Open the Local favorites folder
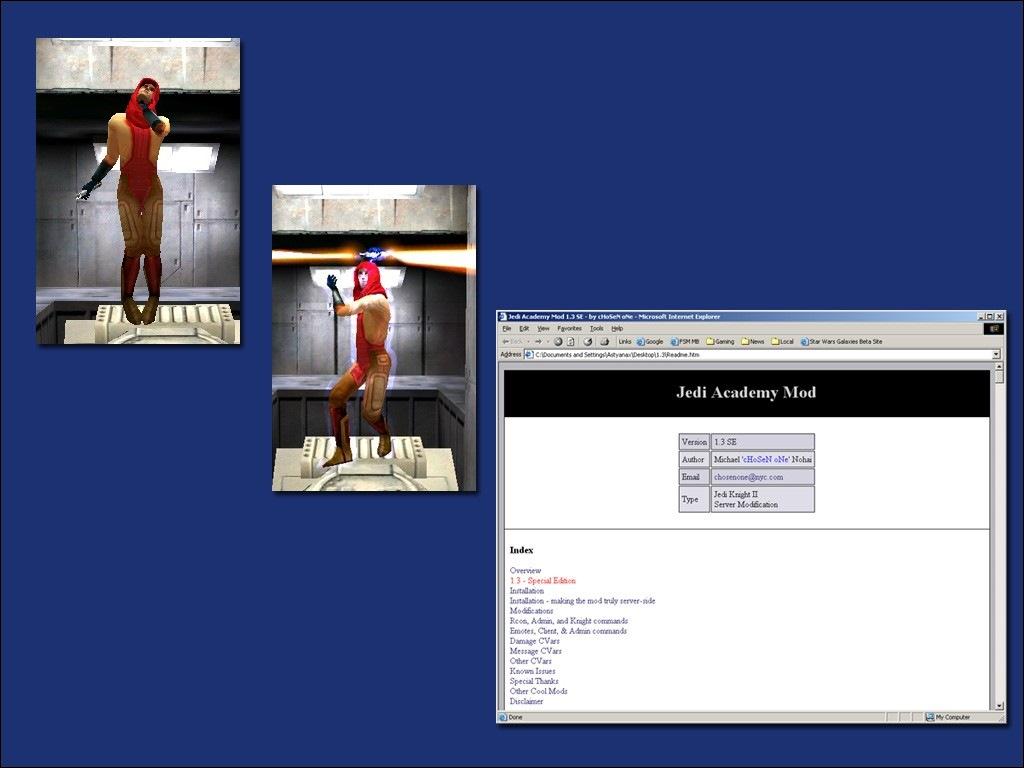Viewport: 1024px width, 768px height. point(782,342)
